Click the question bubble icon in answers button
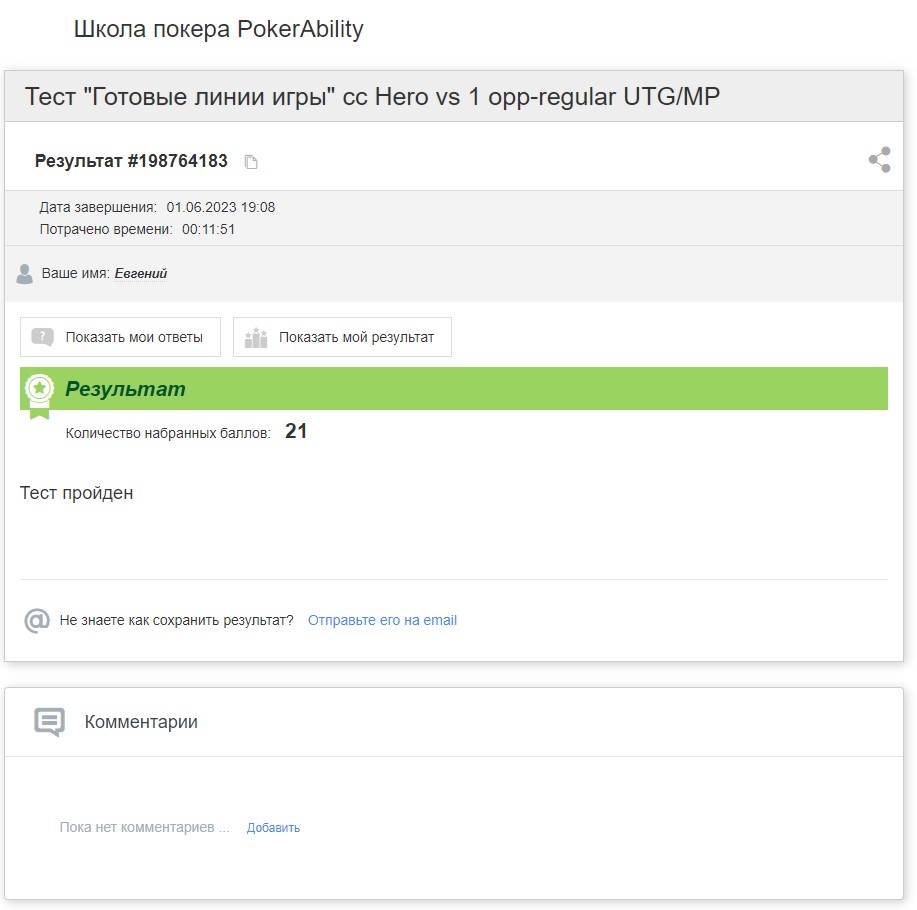The width and height of the screenshot is (917, 910). click(x=43, y=337)
